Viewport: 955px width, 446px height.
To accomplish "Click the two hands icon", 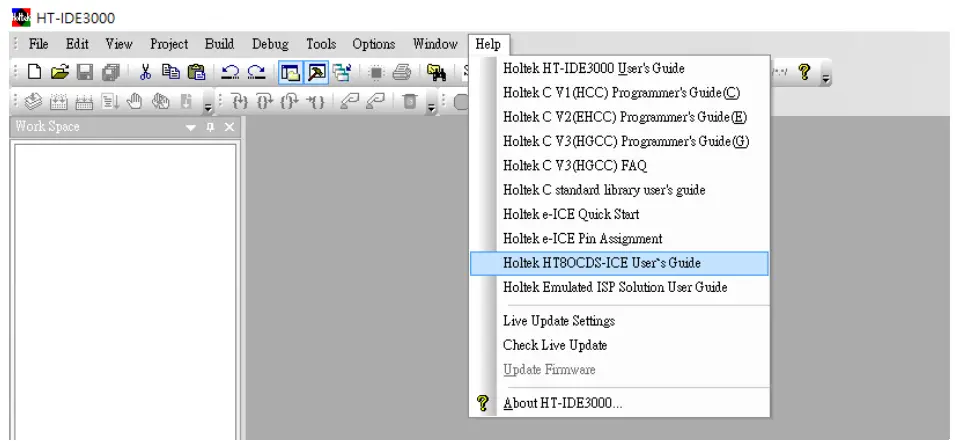I will click(x=161, y=102).
